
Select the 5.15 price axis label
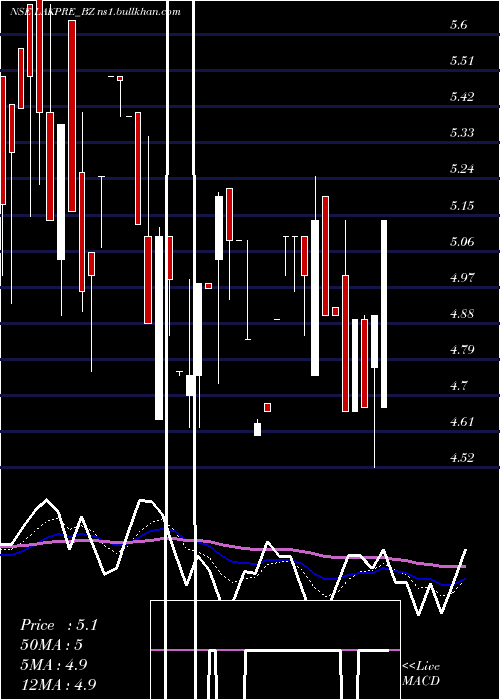coord(462,206)
